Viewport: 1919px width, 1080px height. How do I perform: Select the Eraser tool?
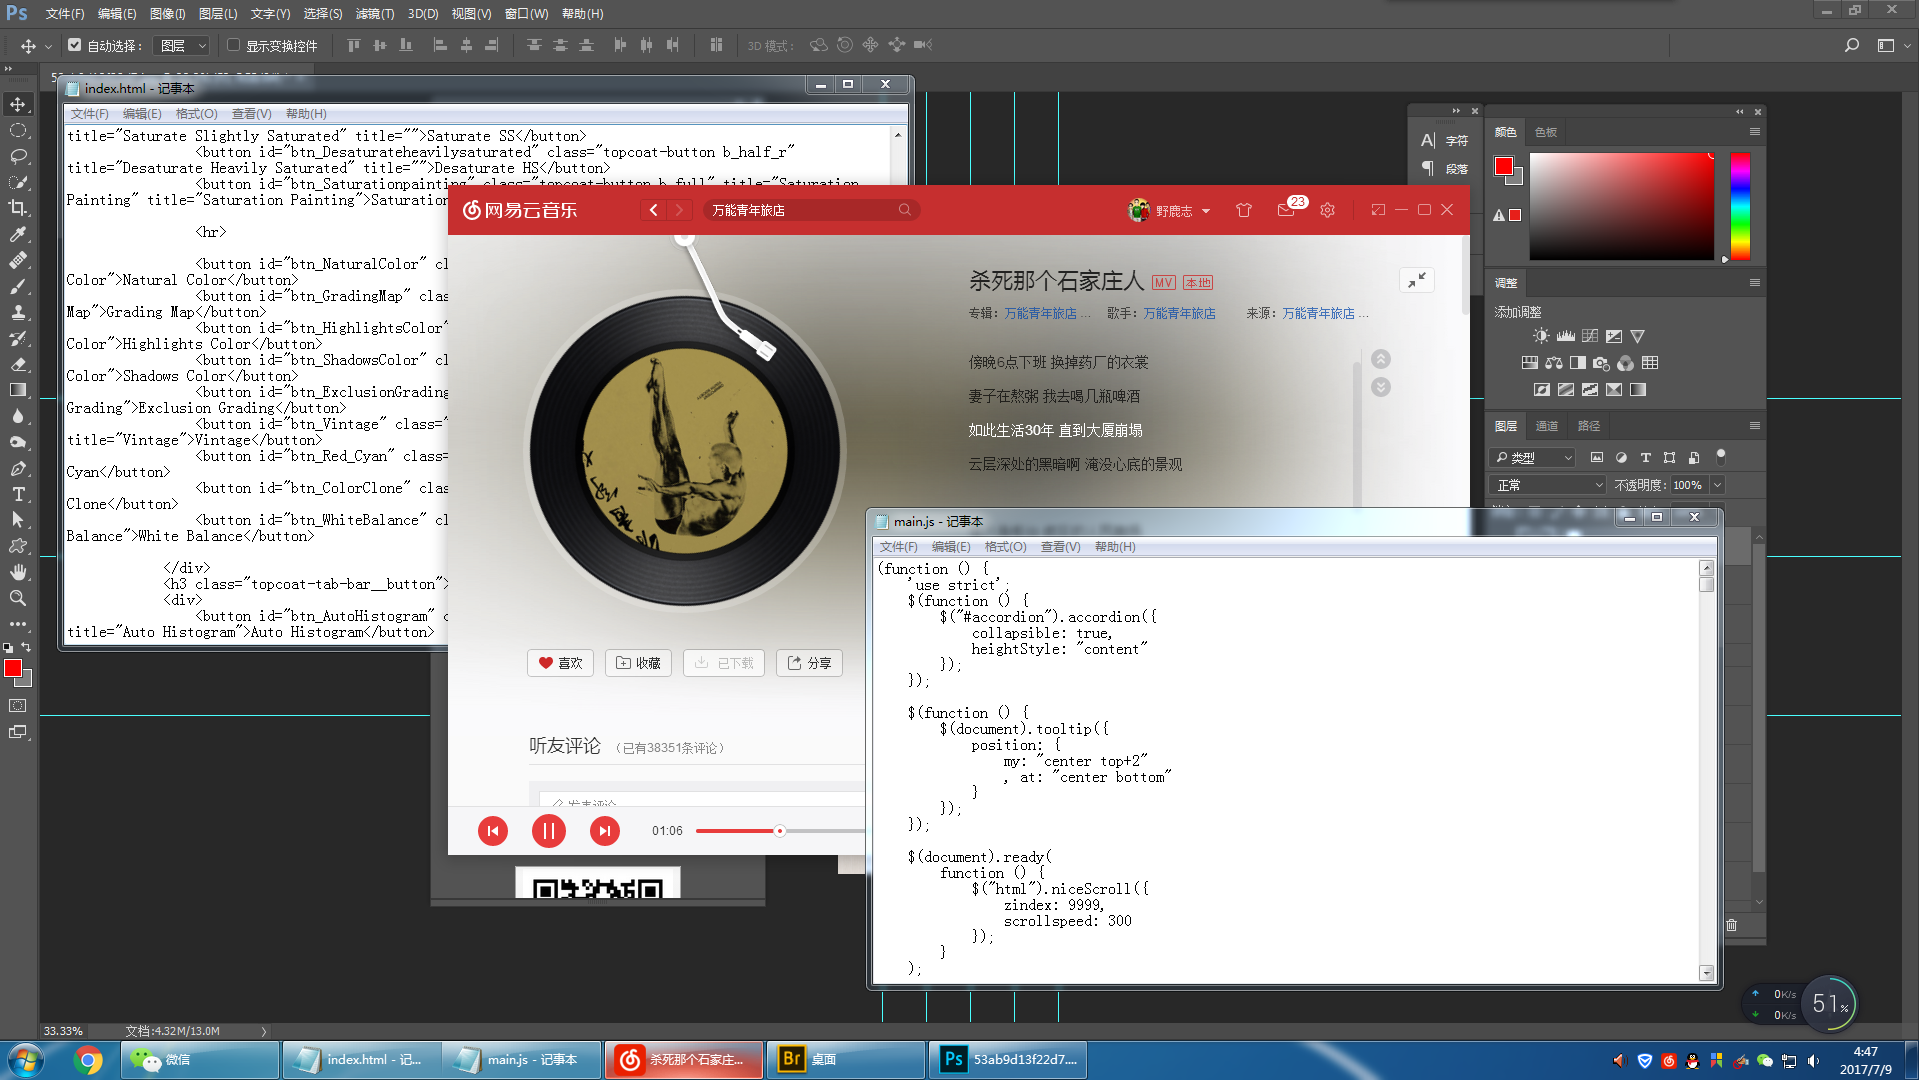tap(18, 364)
